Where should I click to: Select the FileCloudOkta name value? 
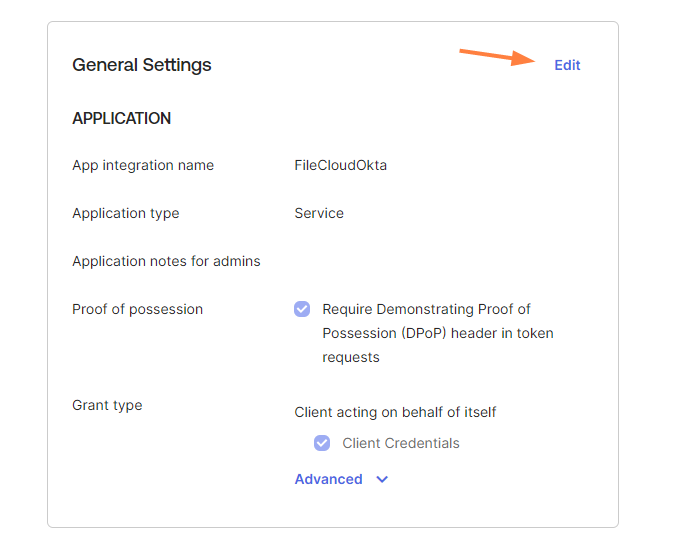[x=340, y=165]
